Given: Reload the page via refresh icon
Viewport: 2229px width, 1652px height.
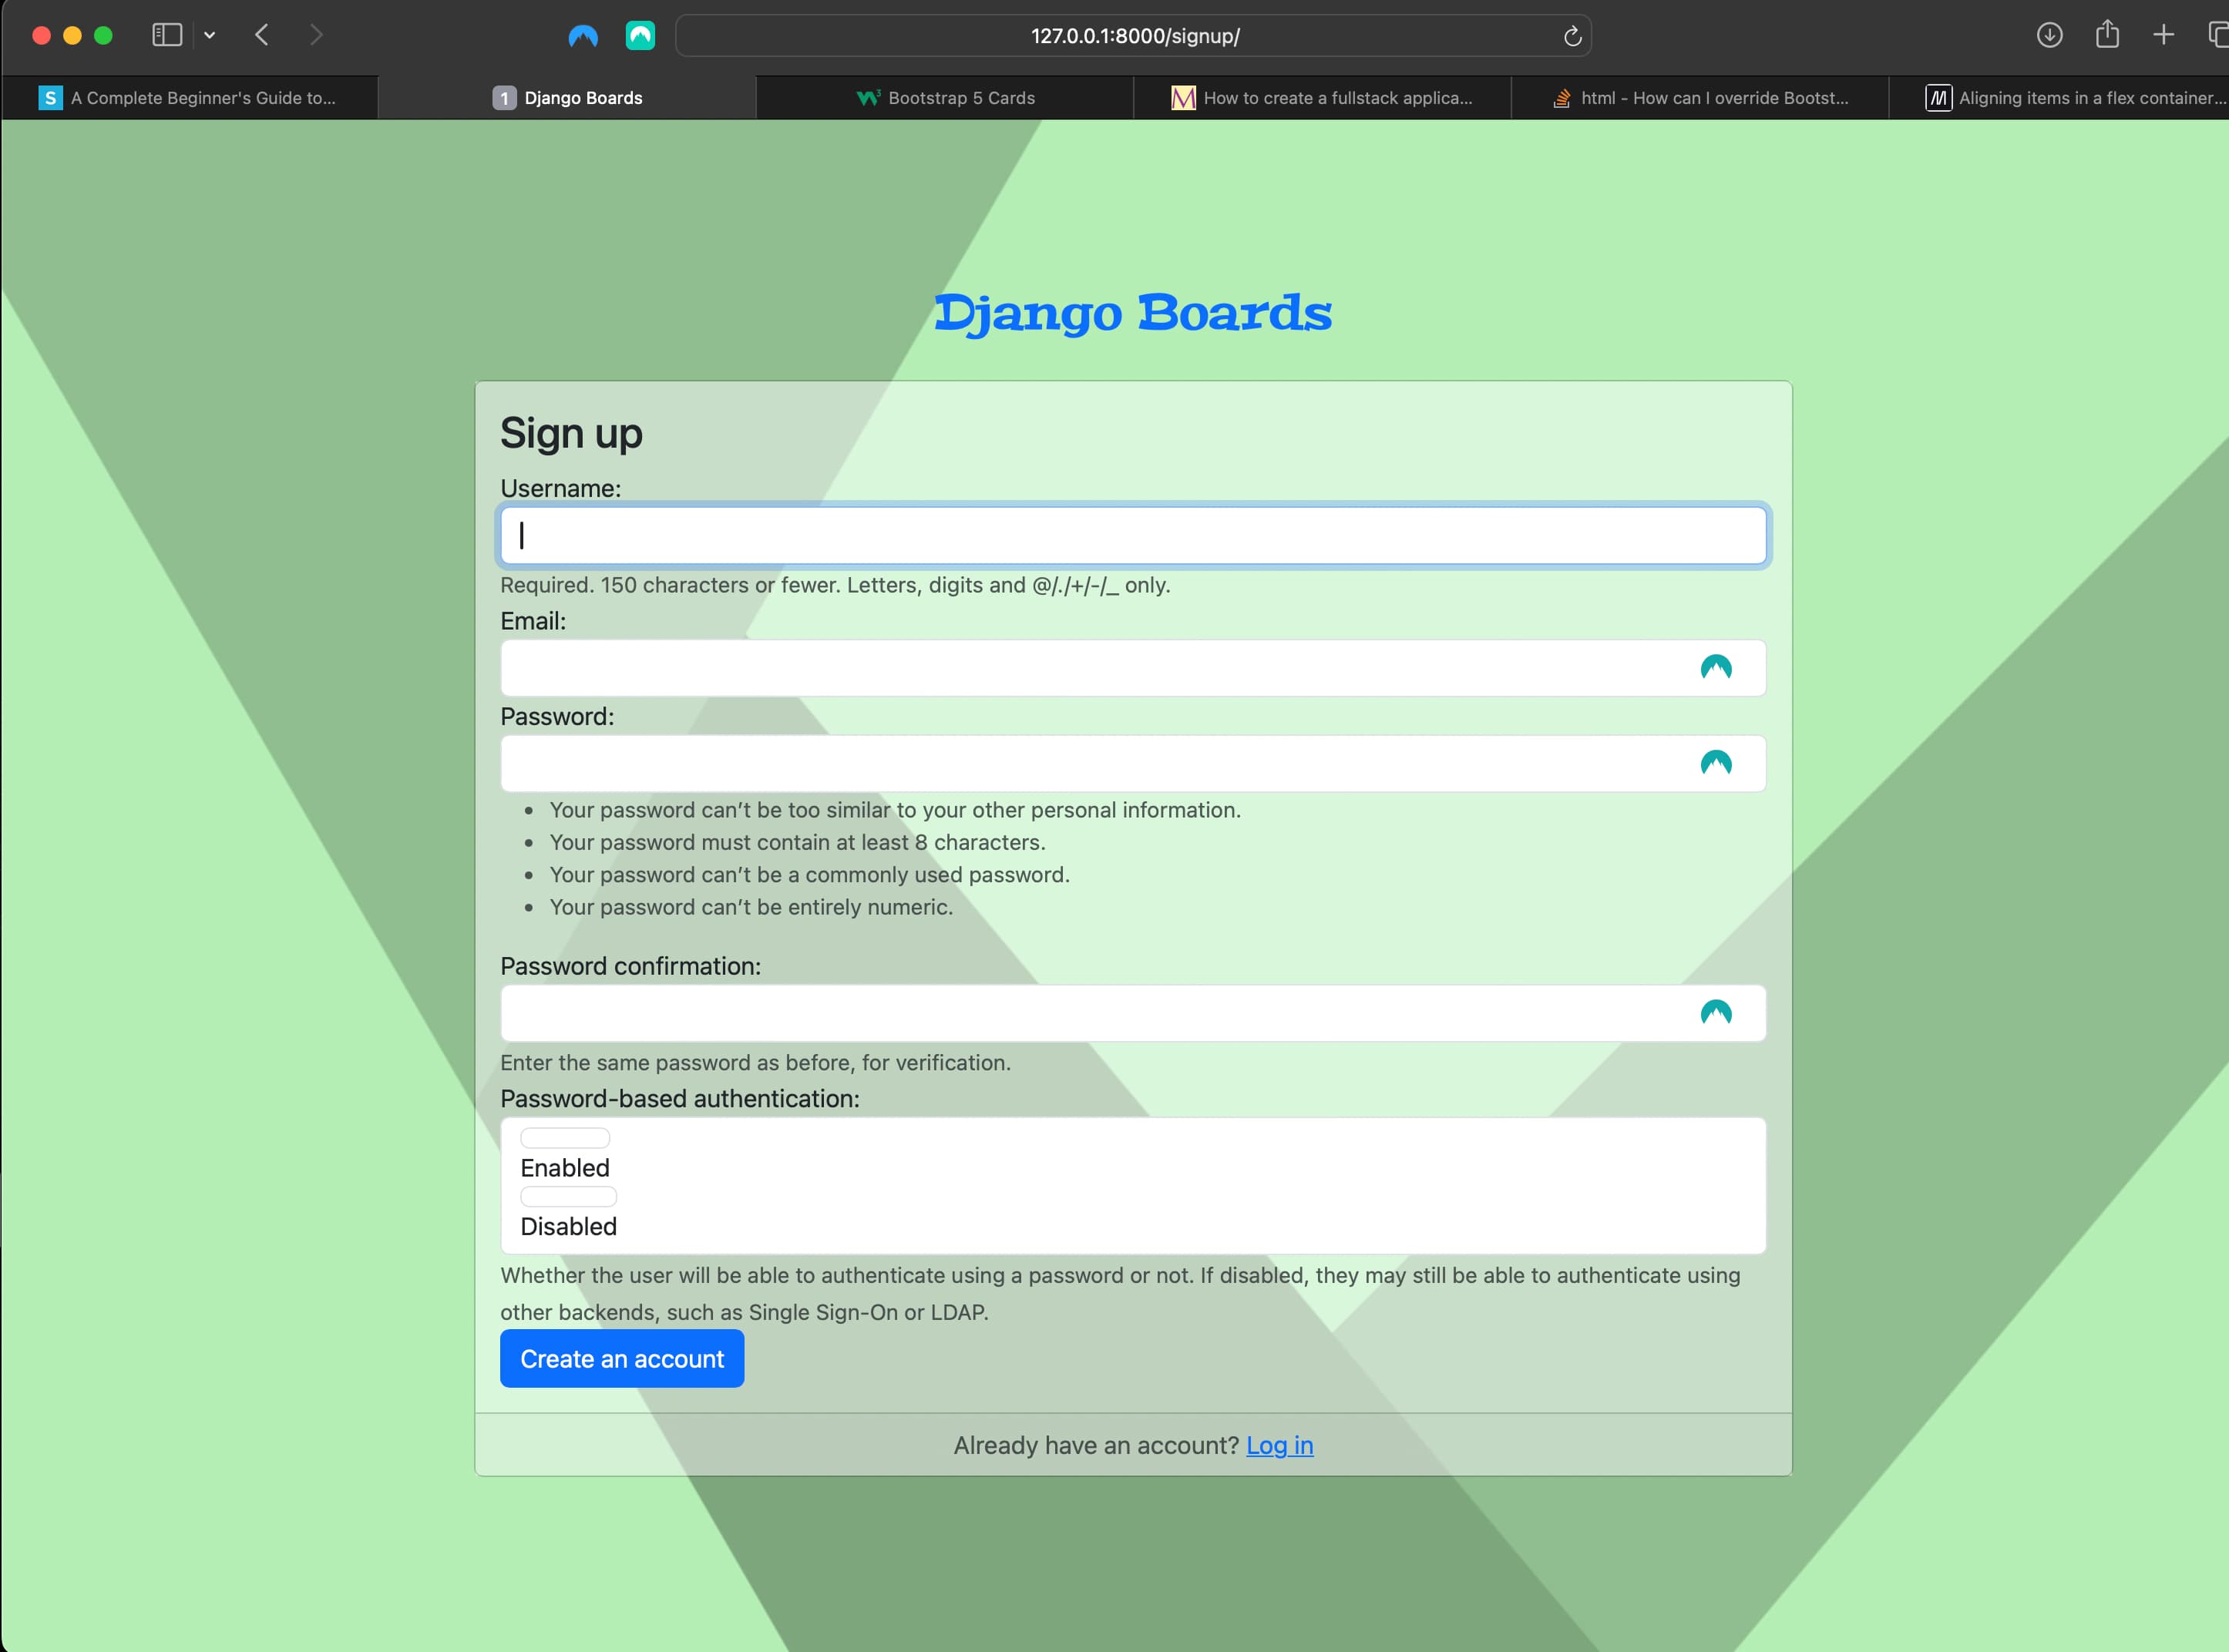Looking at the screenshot, I should (x=1572, y=36).
